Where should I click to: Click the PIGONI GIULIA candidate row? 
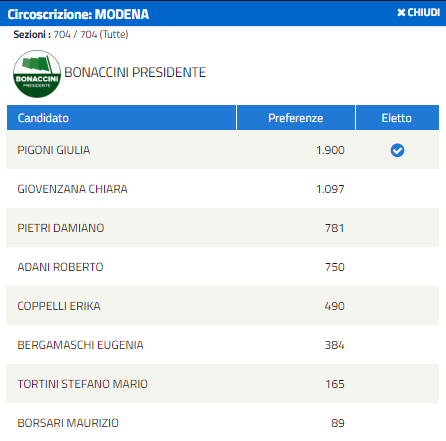pyautogui.click(x=223, y=150)
